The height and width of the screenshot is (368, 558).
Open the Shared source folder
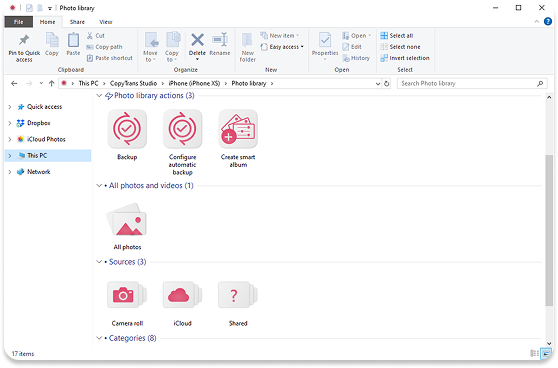click(238, 295)
